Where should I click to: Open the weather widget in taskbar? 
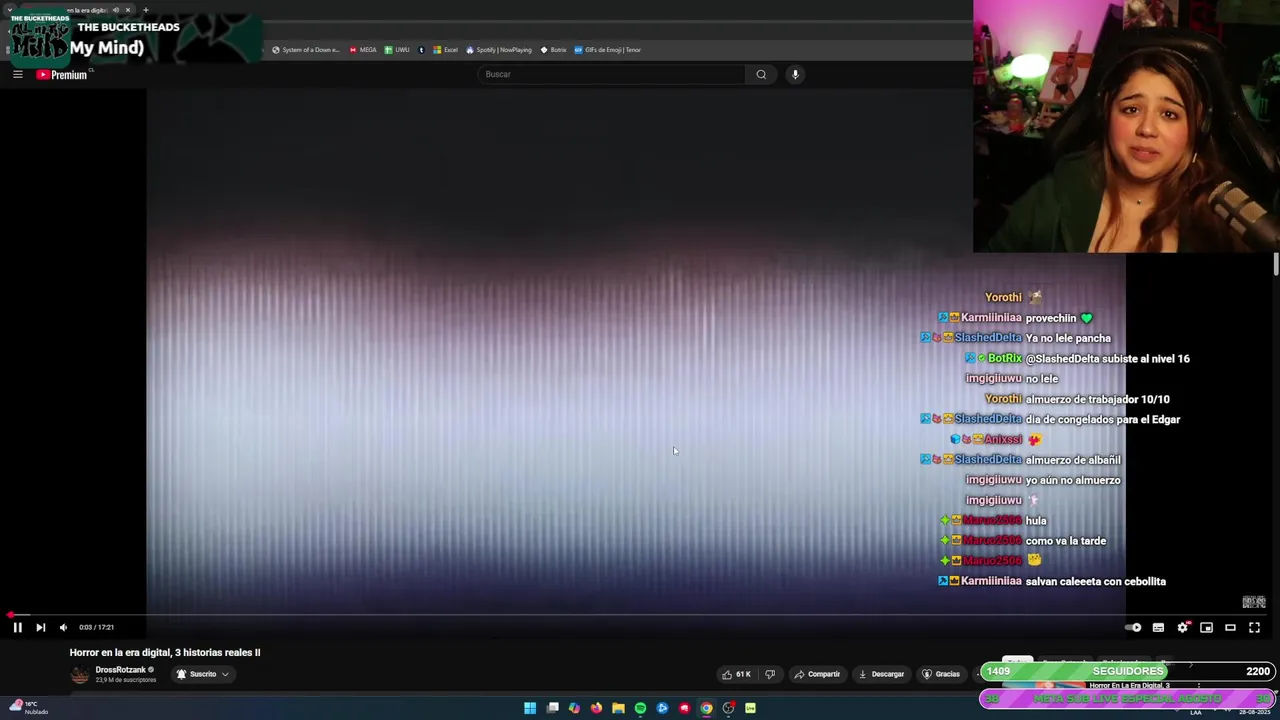pyautogui.click(x=28, y=708)
